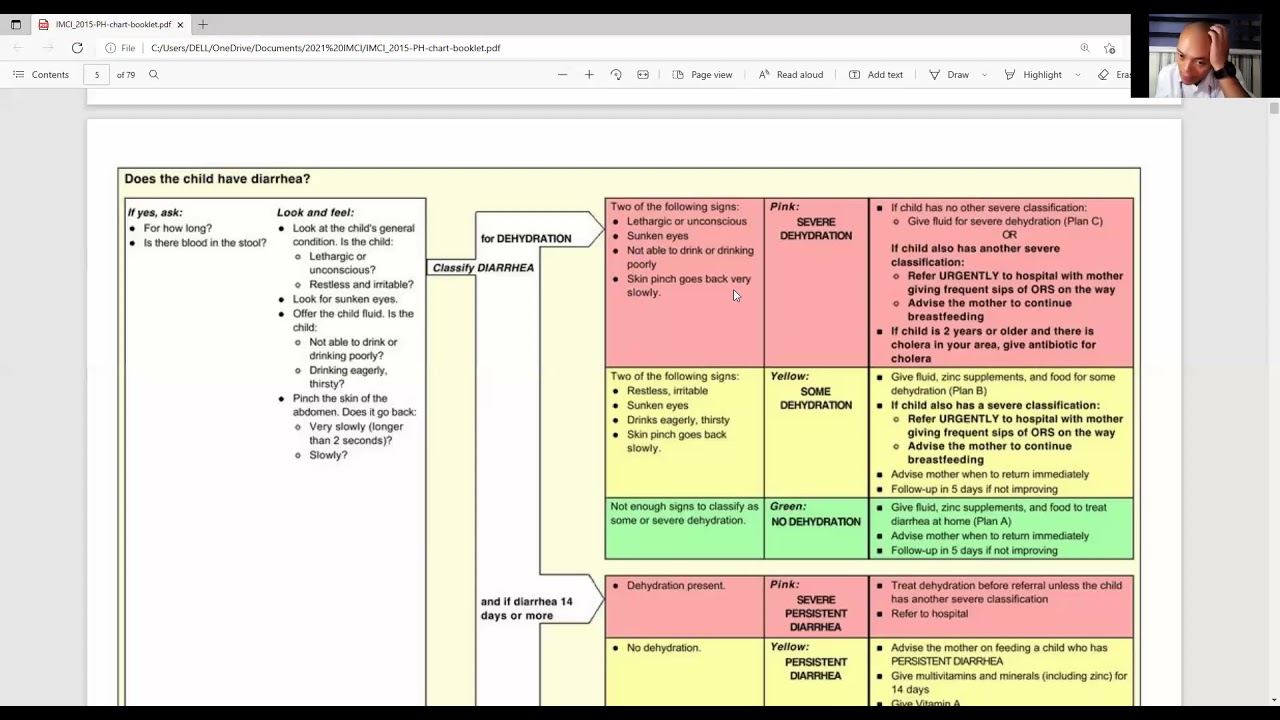This screenshot has height=720, width=1280.
Task: Toggle fit to width view
Action: (x=643, y=75)
